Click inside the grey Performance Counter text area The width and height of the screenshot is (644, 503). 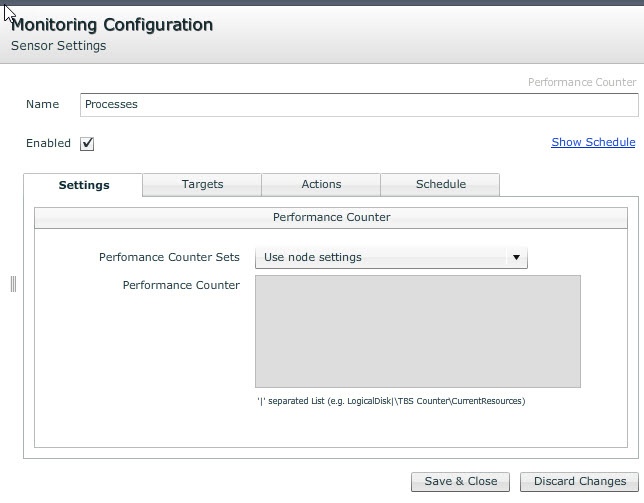point(417,331)
